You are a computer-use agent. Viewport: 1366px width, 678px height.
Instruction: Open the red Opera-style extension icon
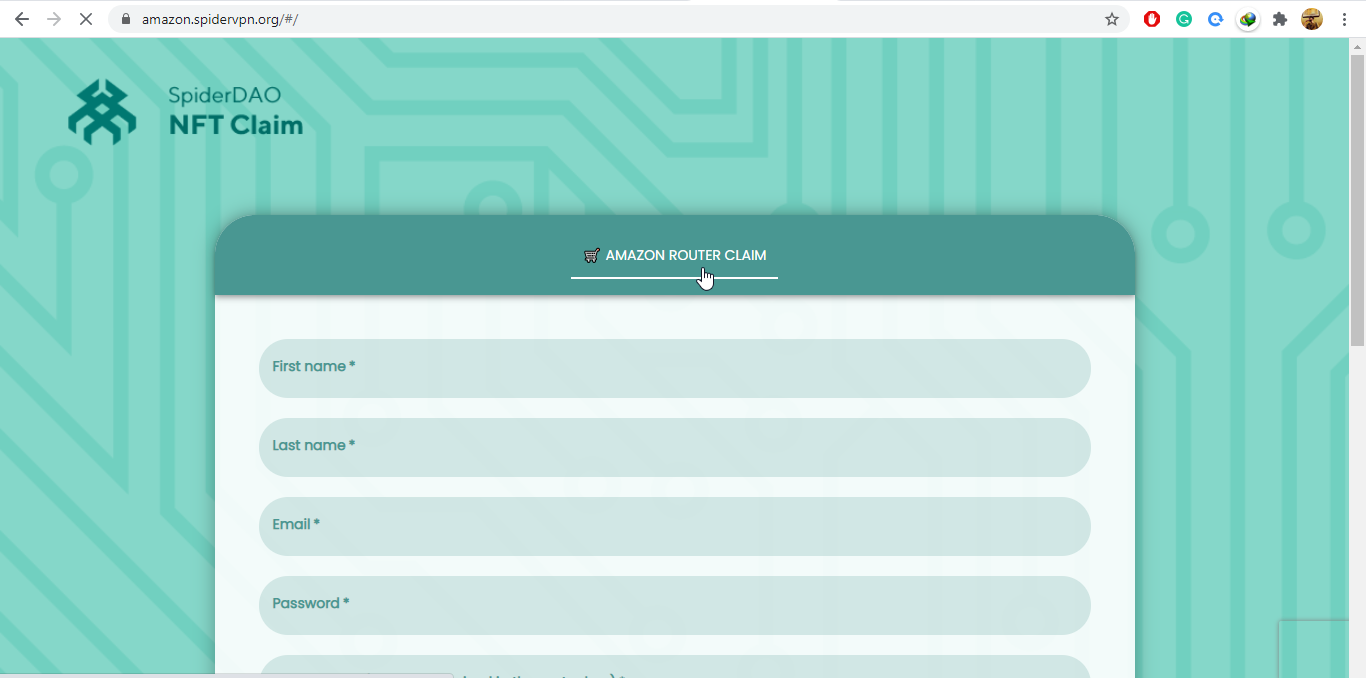tap(1152, 19)
